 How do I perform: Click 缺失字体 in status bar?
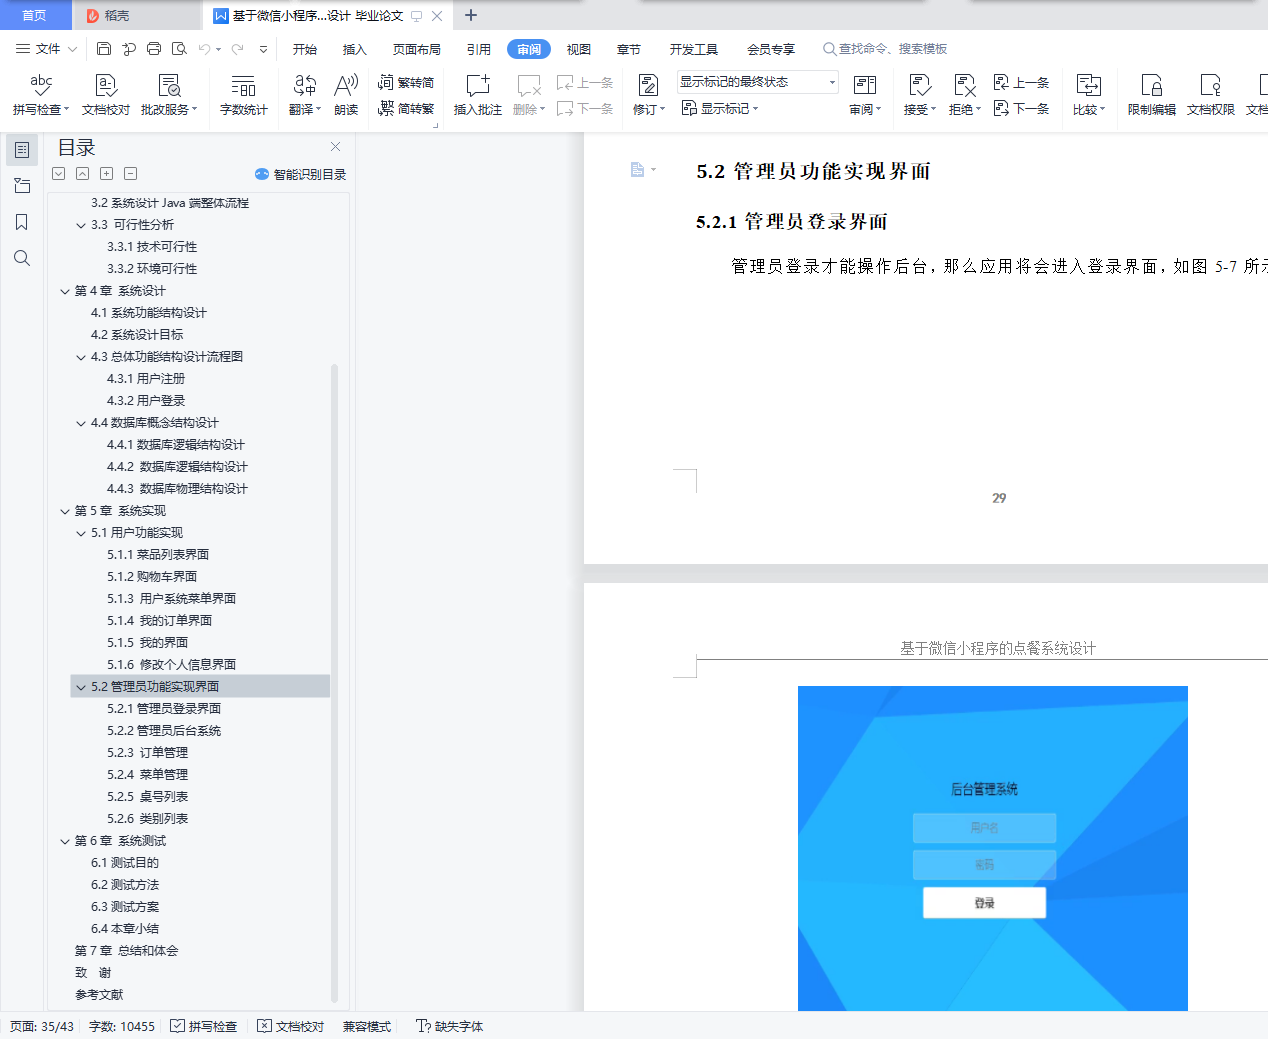point(450,1026)
